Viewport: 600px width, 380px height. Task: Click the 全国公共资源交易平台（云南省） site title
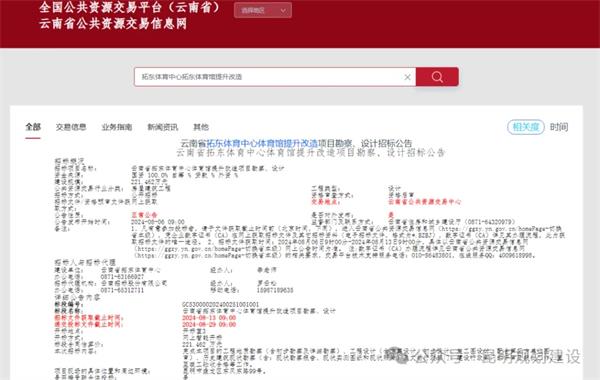point(130,7)
